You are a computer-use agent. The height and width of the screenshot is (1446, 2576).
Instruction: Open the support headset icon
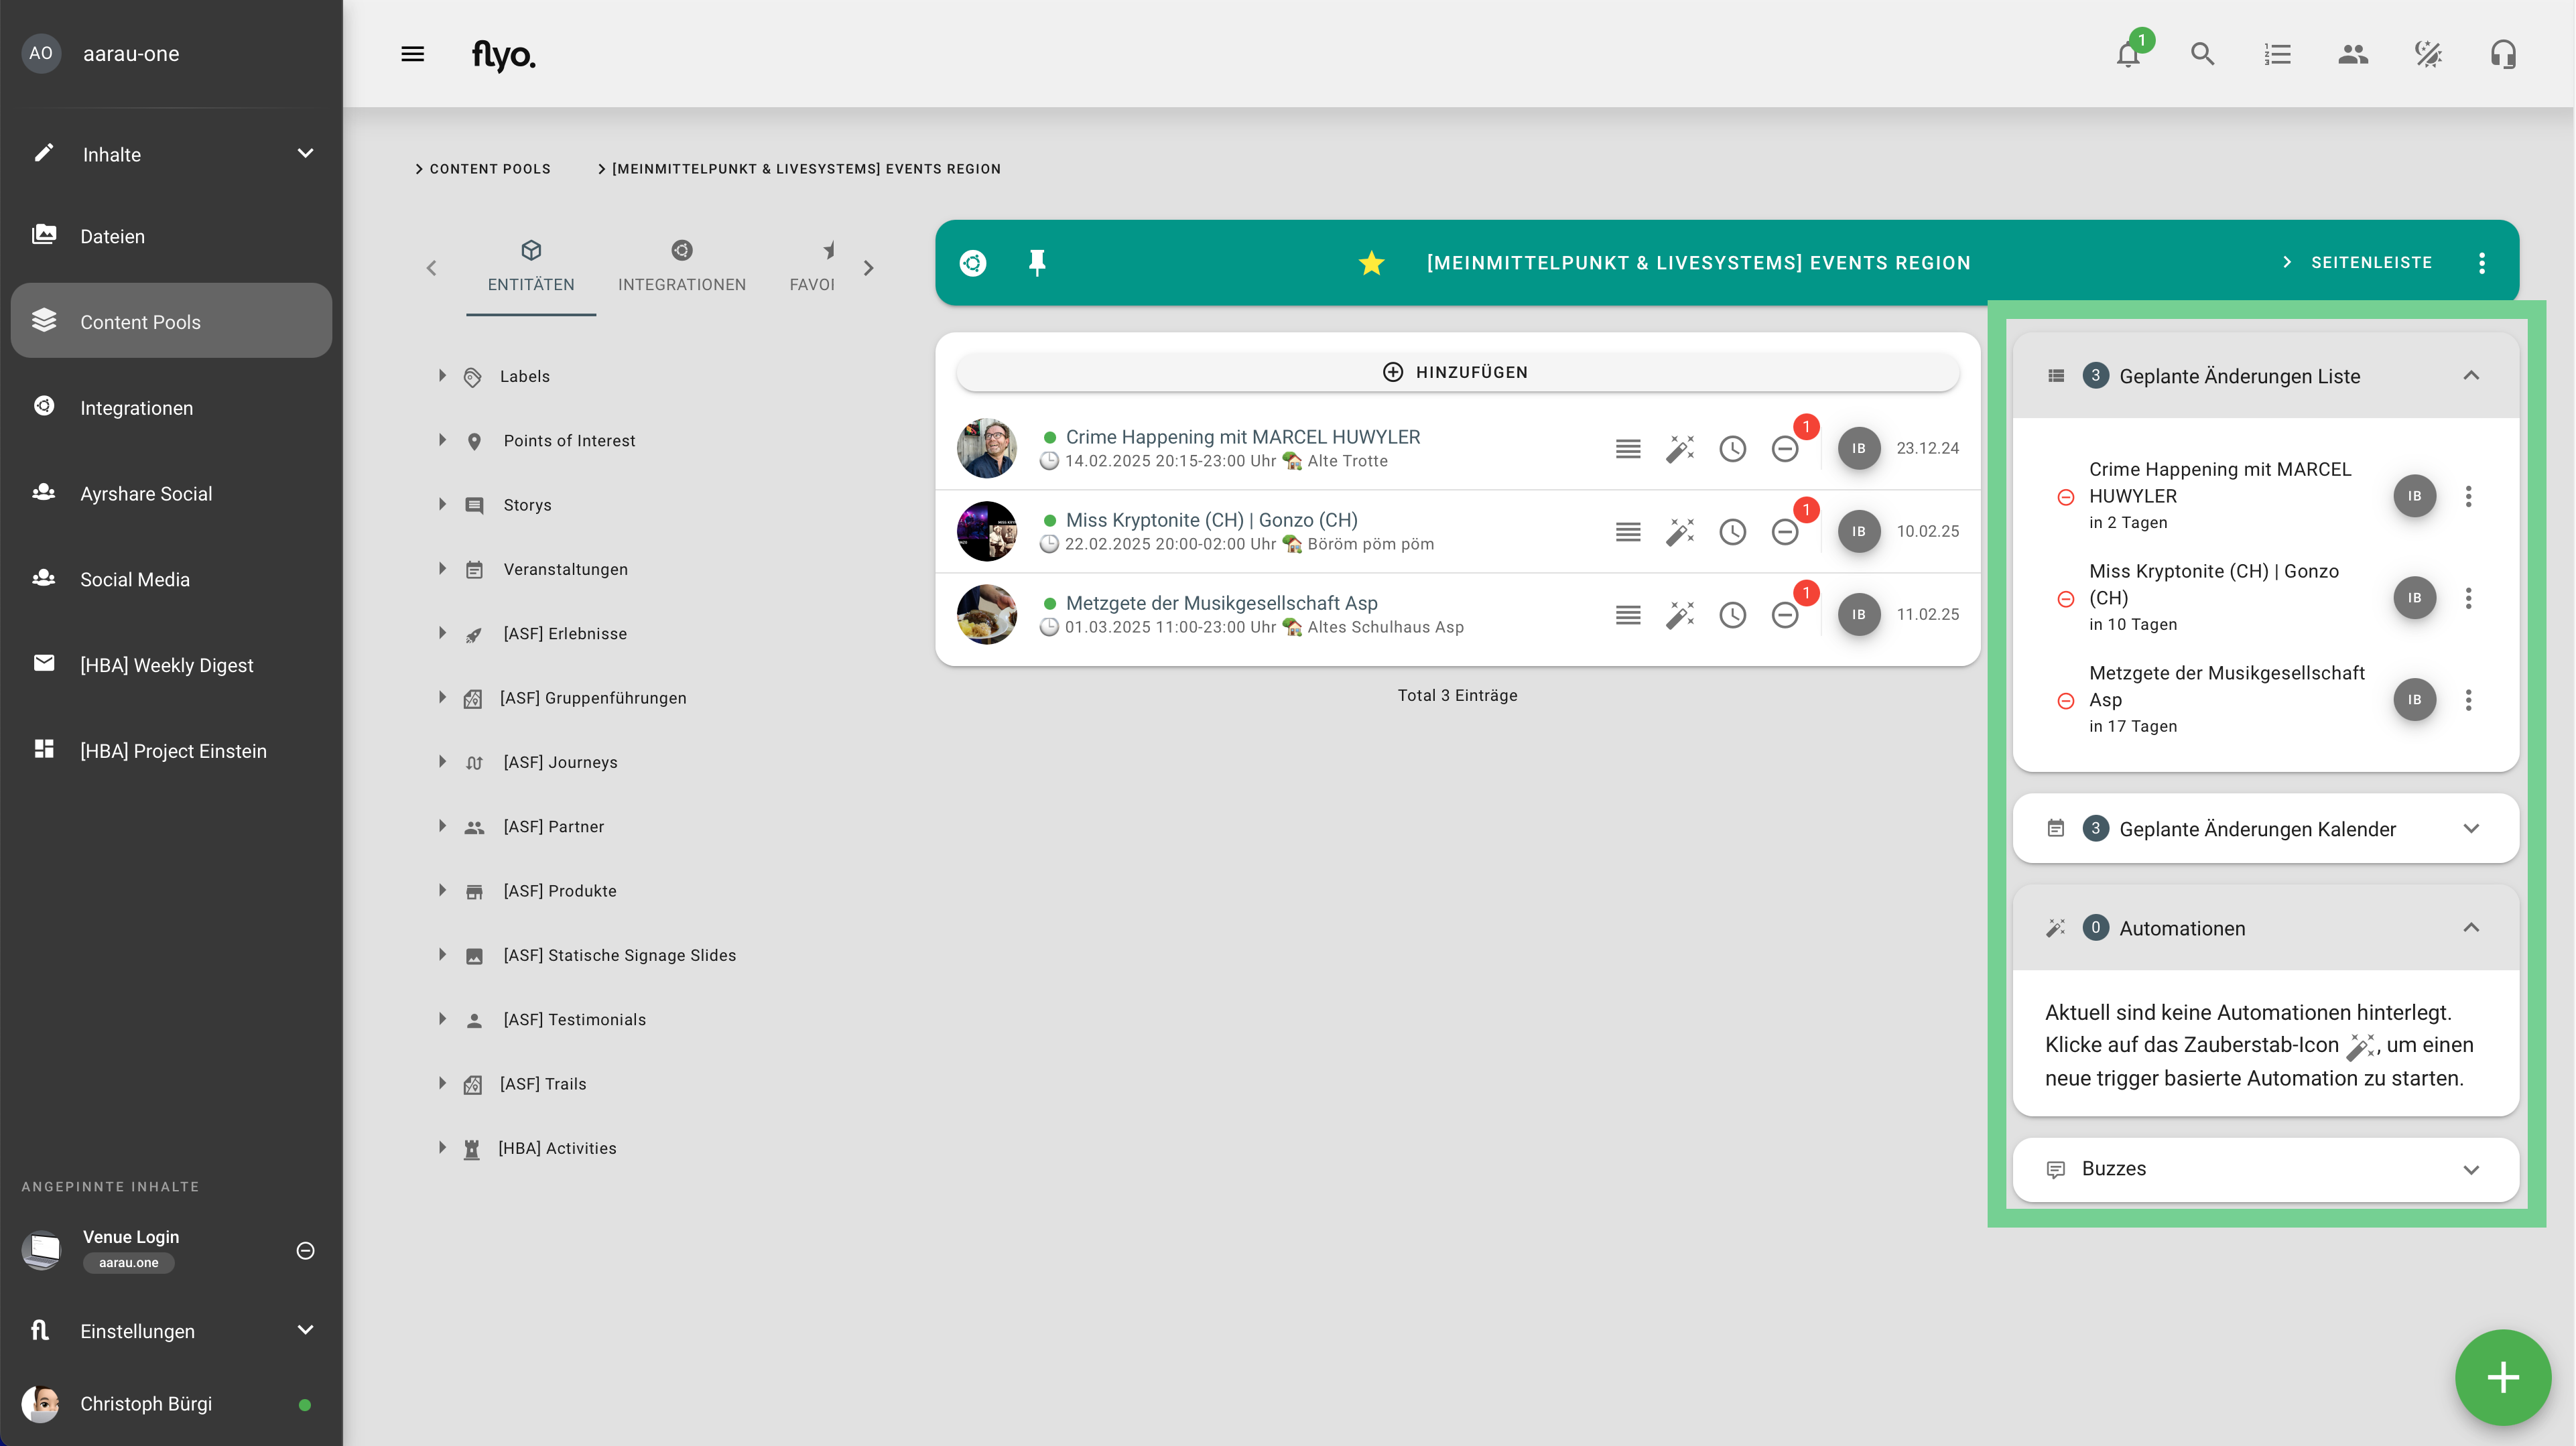(x=2503, y=54)
